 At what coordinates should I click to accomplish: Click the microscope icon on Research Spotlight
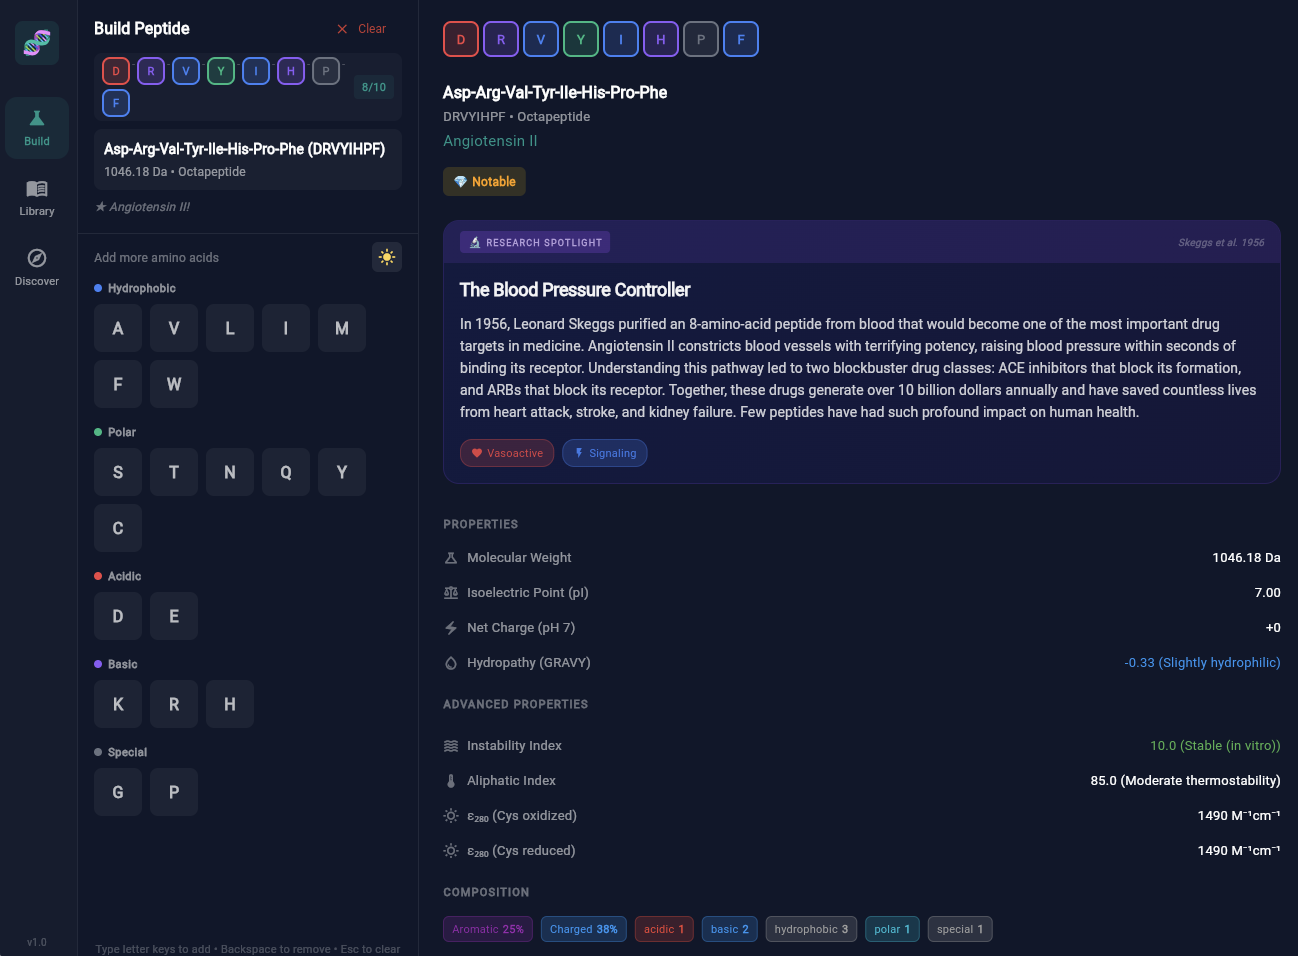tap(474, 242)
